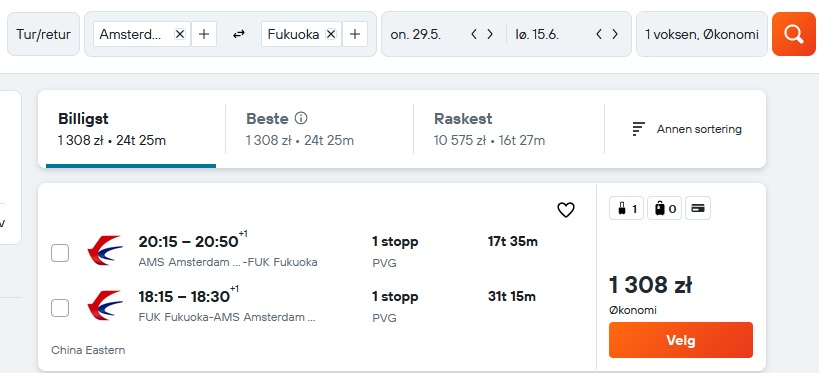Go to the next departure date after on. 29.5.
The image size is (819, 373).
(490, 34)
